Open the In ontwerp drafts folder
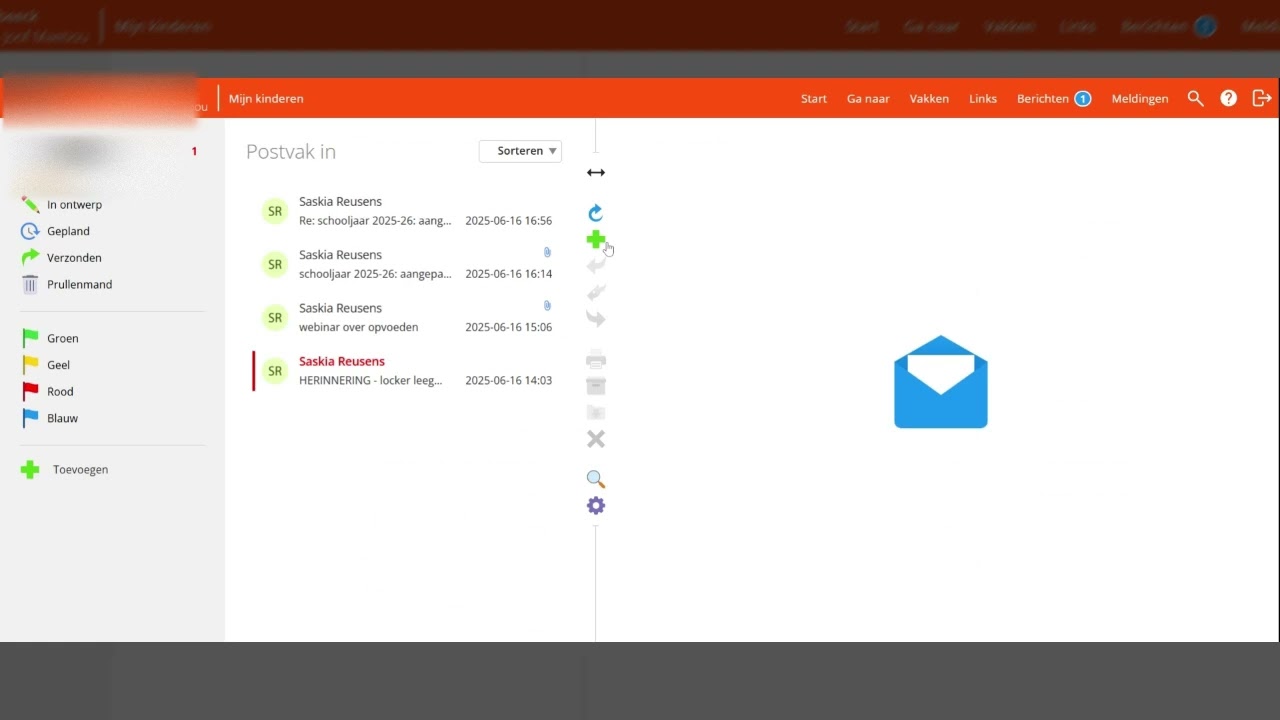 (74, 205)
